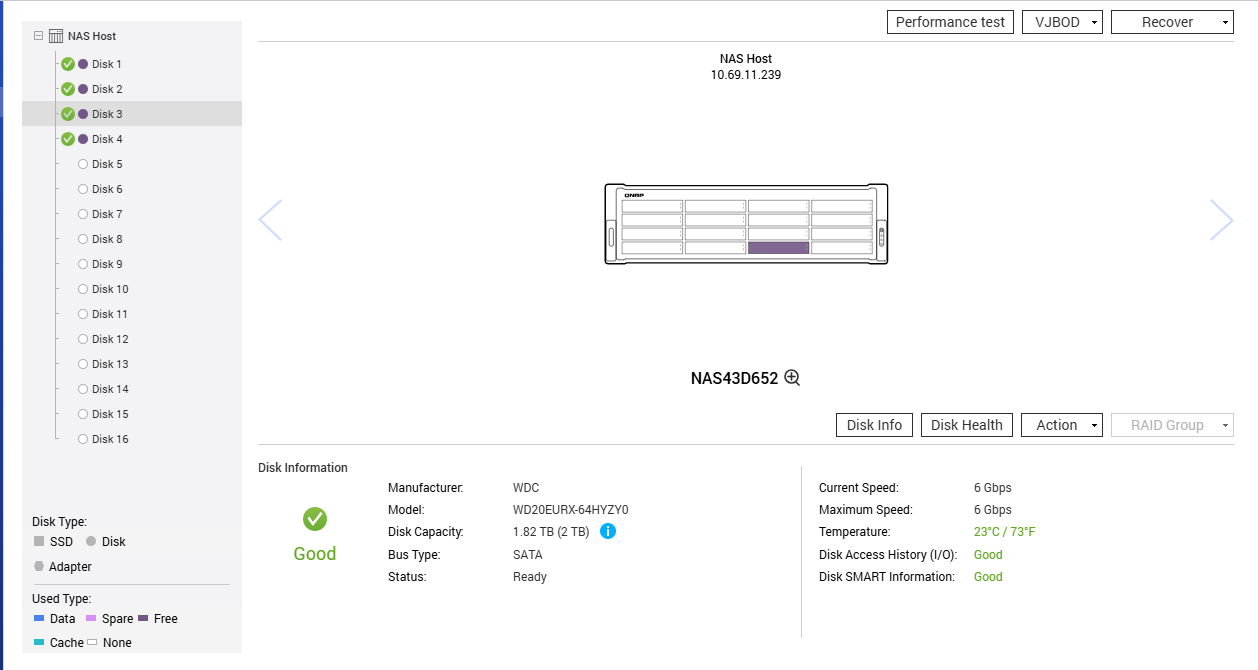The image size is (1258, 670).
Task: Click the pink Spare legend swatch
Action: pos(91,618)
